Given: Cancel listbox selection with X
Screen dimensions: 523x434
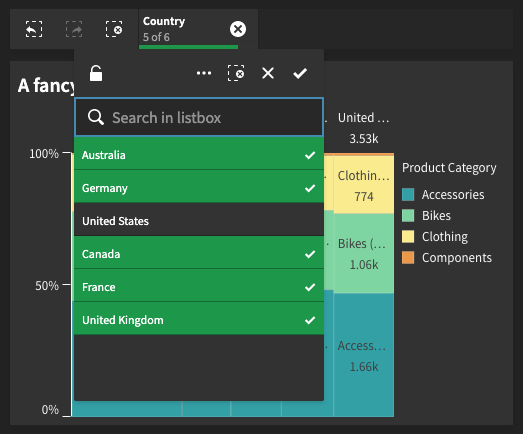Looking at the screenshot, I should click(268, 73).
